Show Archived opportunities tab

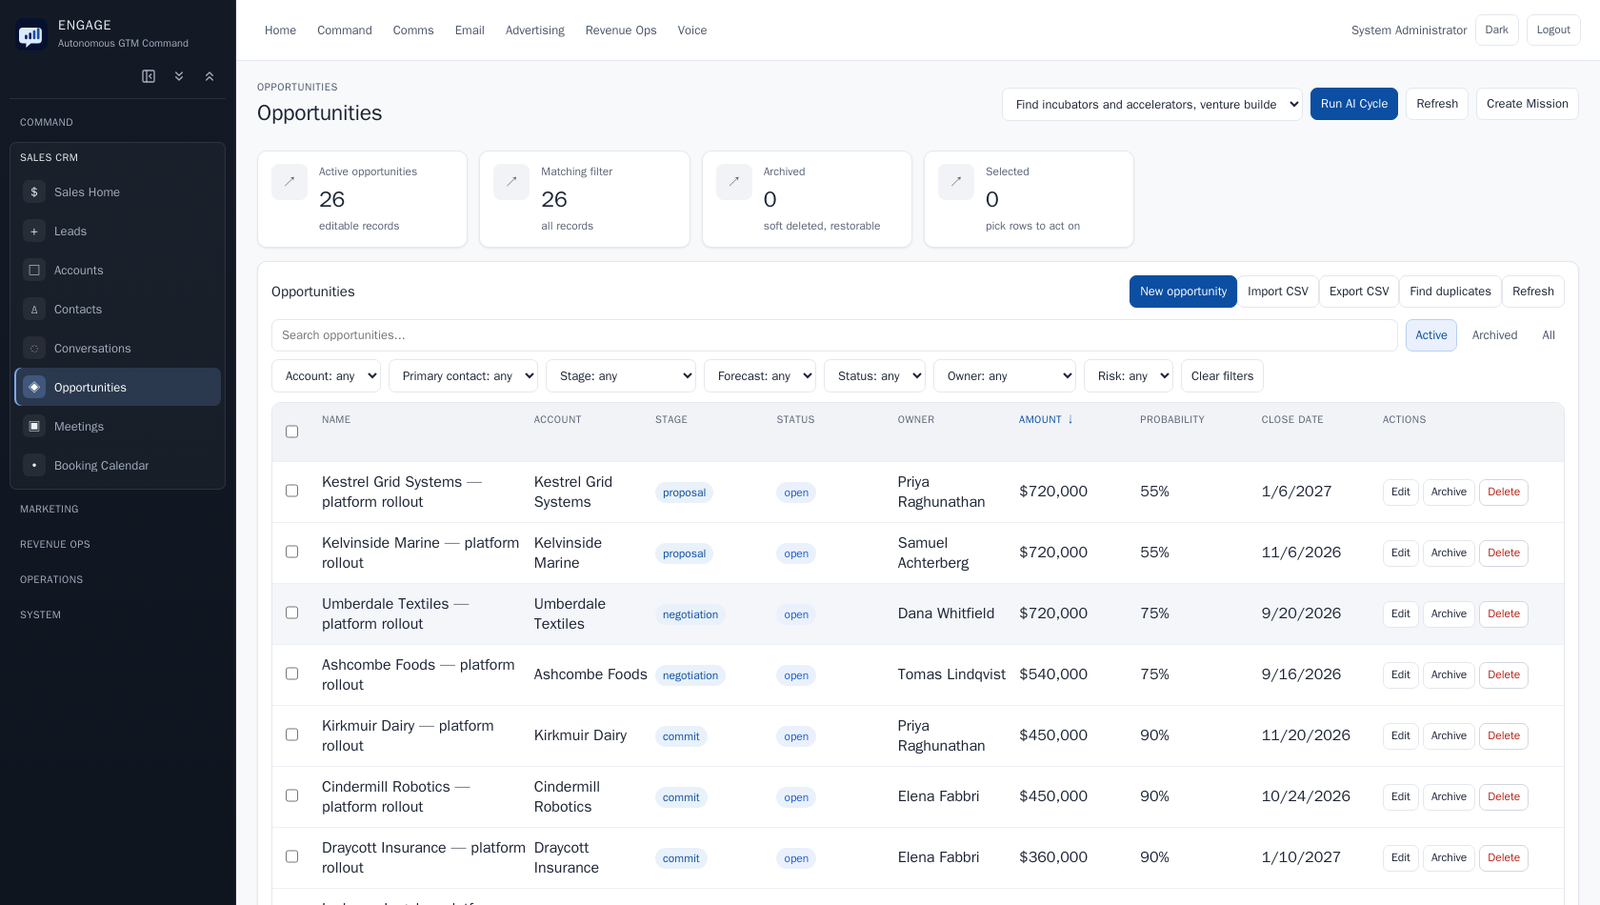1494,335
